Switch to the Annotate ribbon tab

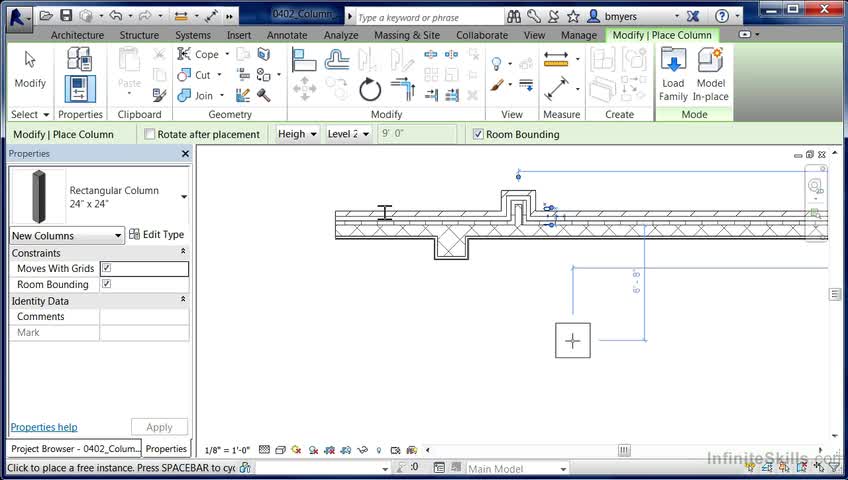coord(287,35)
